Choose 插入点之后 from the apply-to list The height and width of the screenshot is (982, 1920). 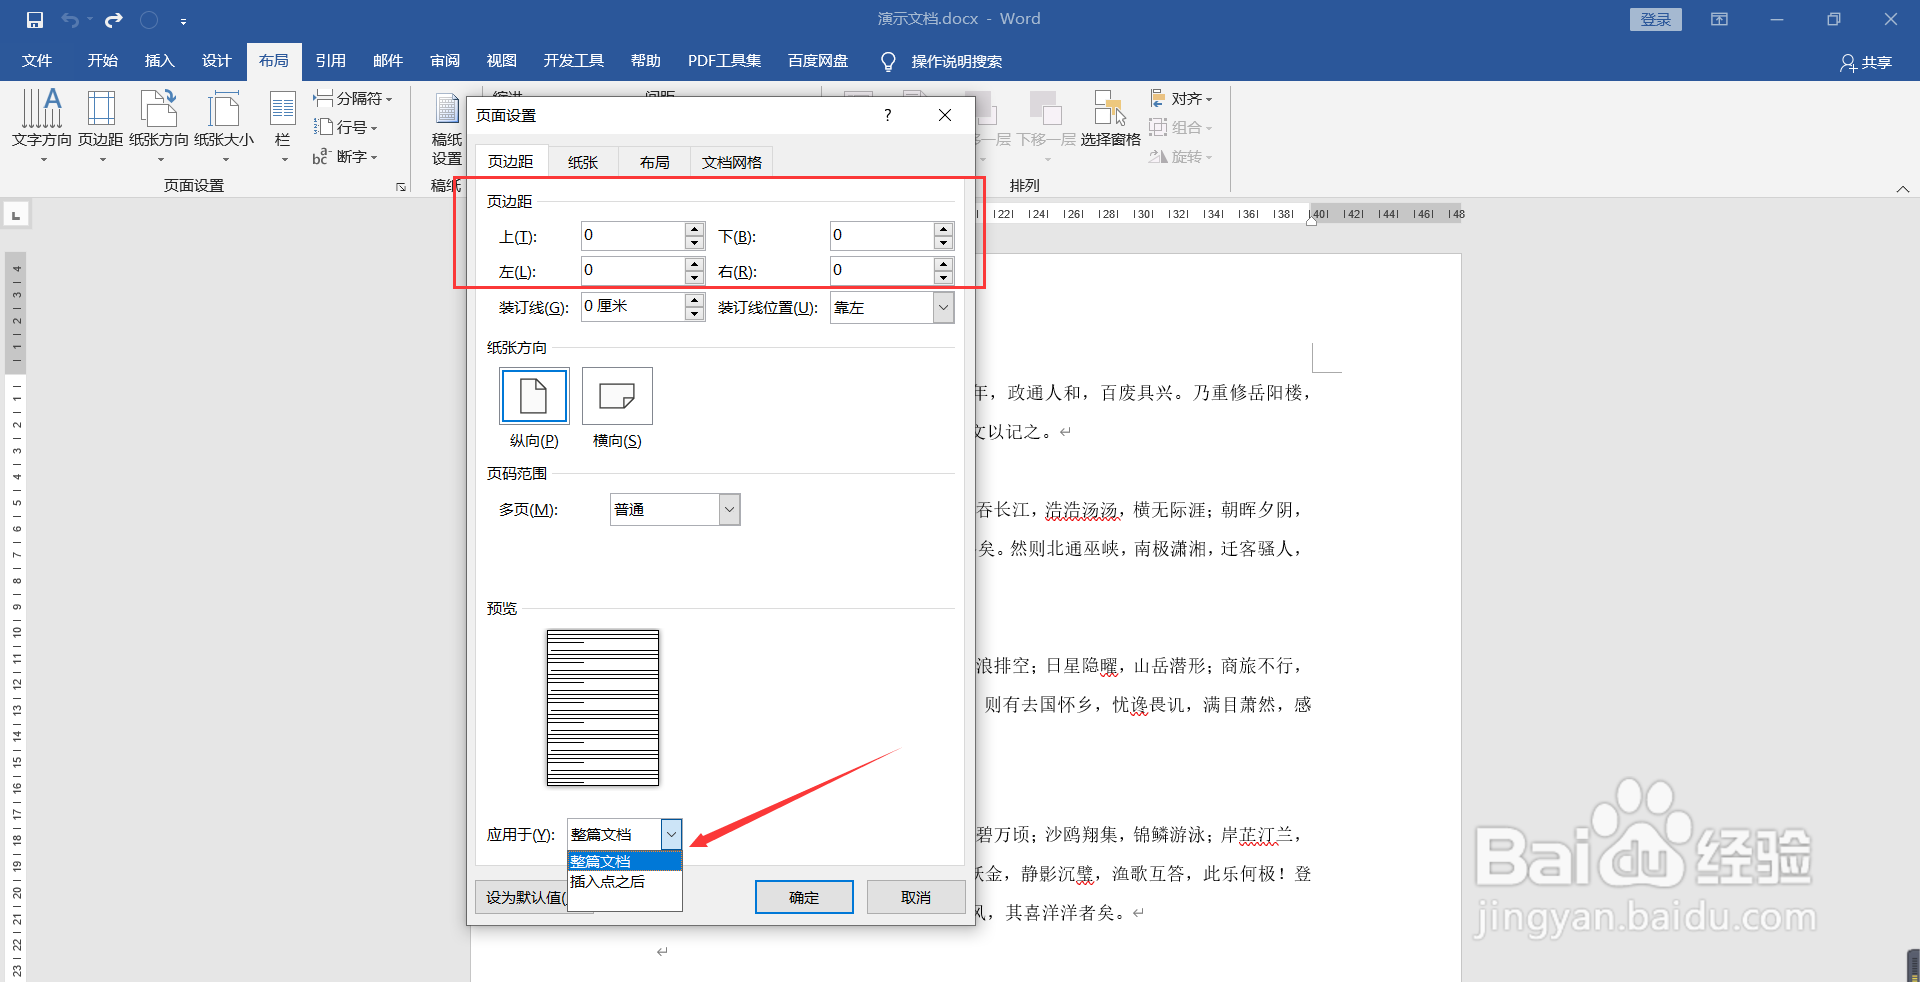coord(607,883)
